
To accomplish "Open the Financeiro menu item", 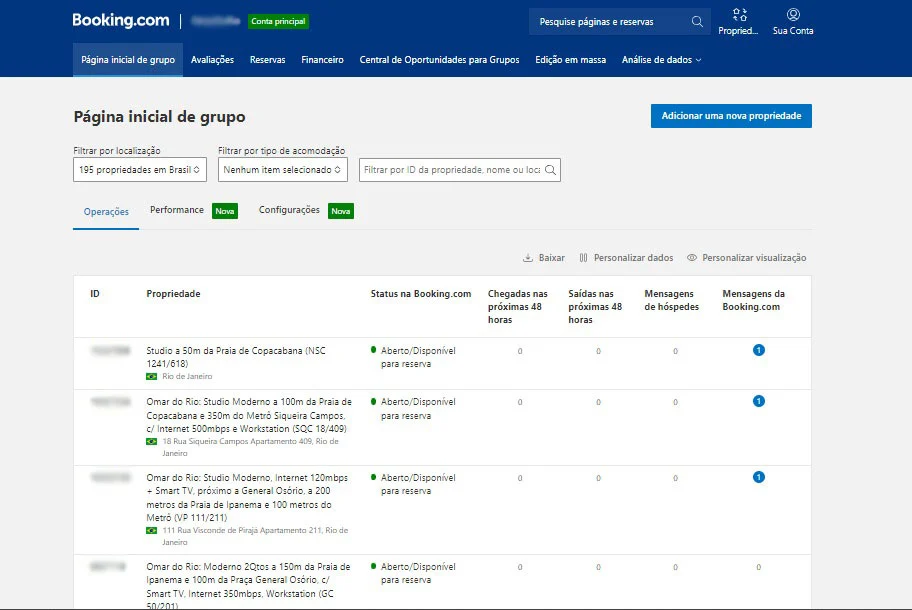I will 322,60.
